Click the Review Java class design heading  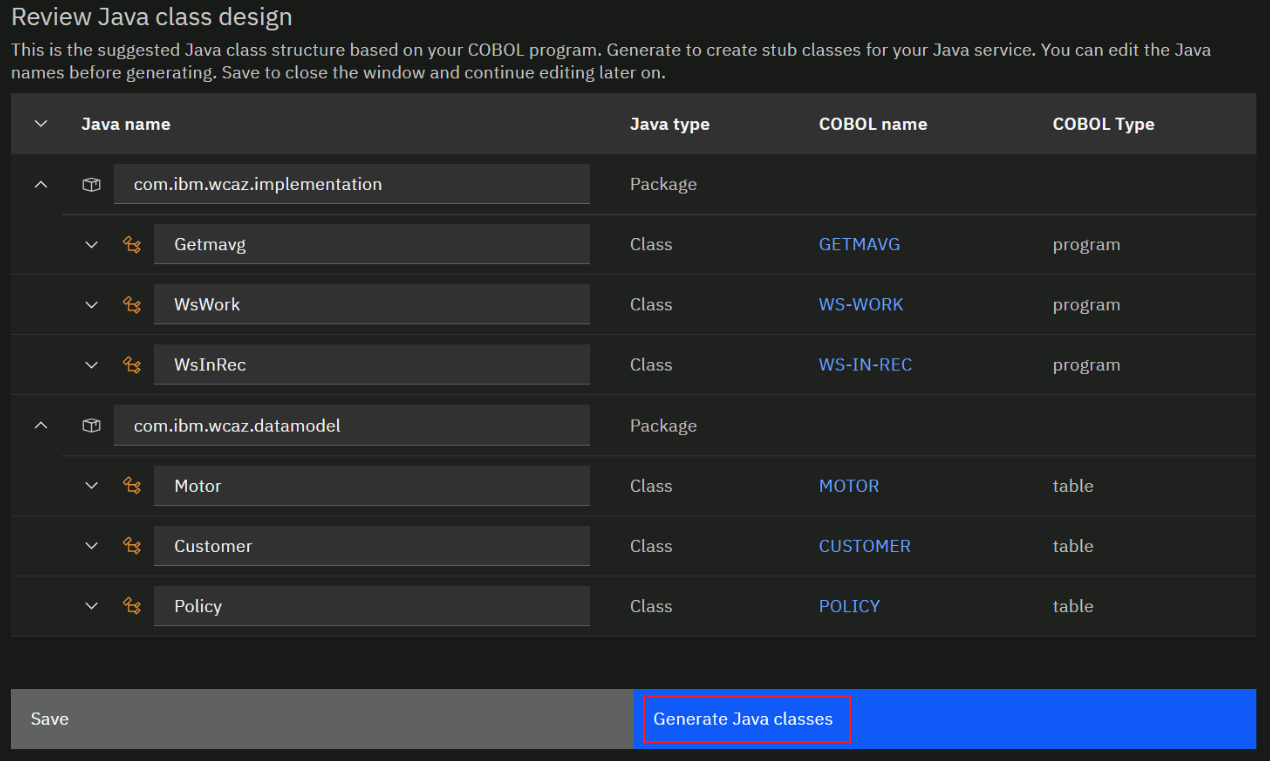point(152,17)
